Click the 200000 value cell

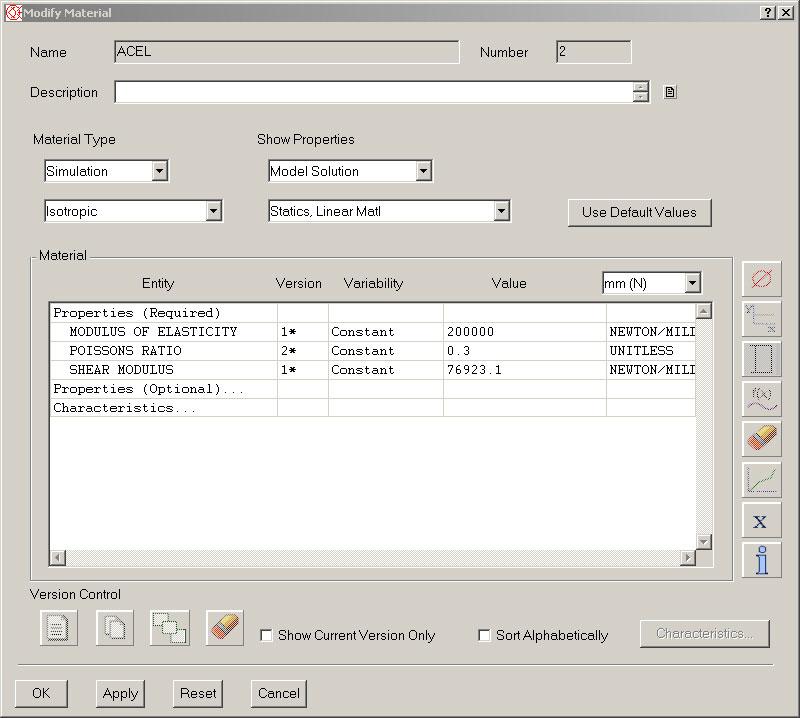point(524,332)
